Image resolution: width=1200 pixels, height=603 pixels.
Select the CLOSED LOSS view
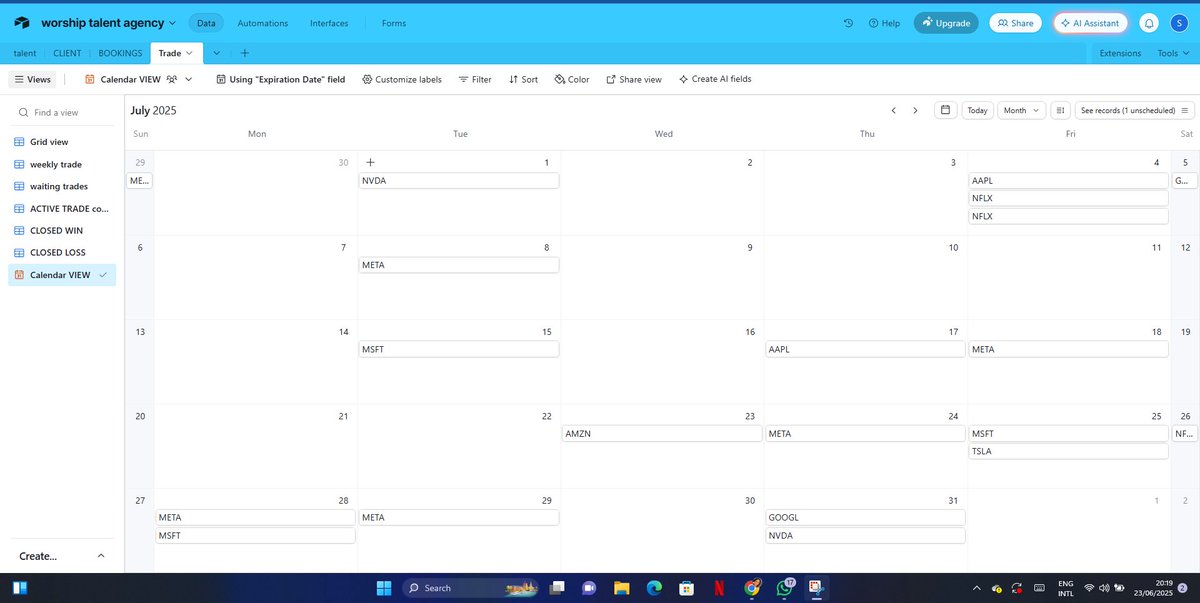coord(62,252)
